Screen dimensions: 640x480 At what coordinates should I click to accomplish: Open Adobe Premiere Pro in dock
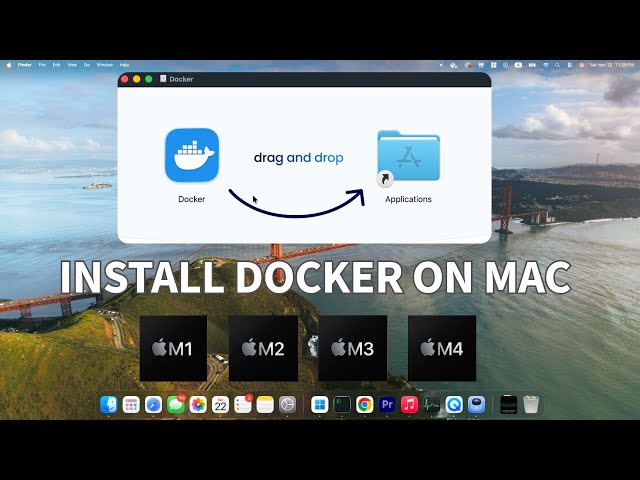(x=387, y=404)
